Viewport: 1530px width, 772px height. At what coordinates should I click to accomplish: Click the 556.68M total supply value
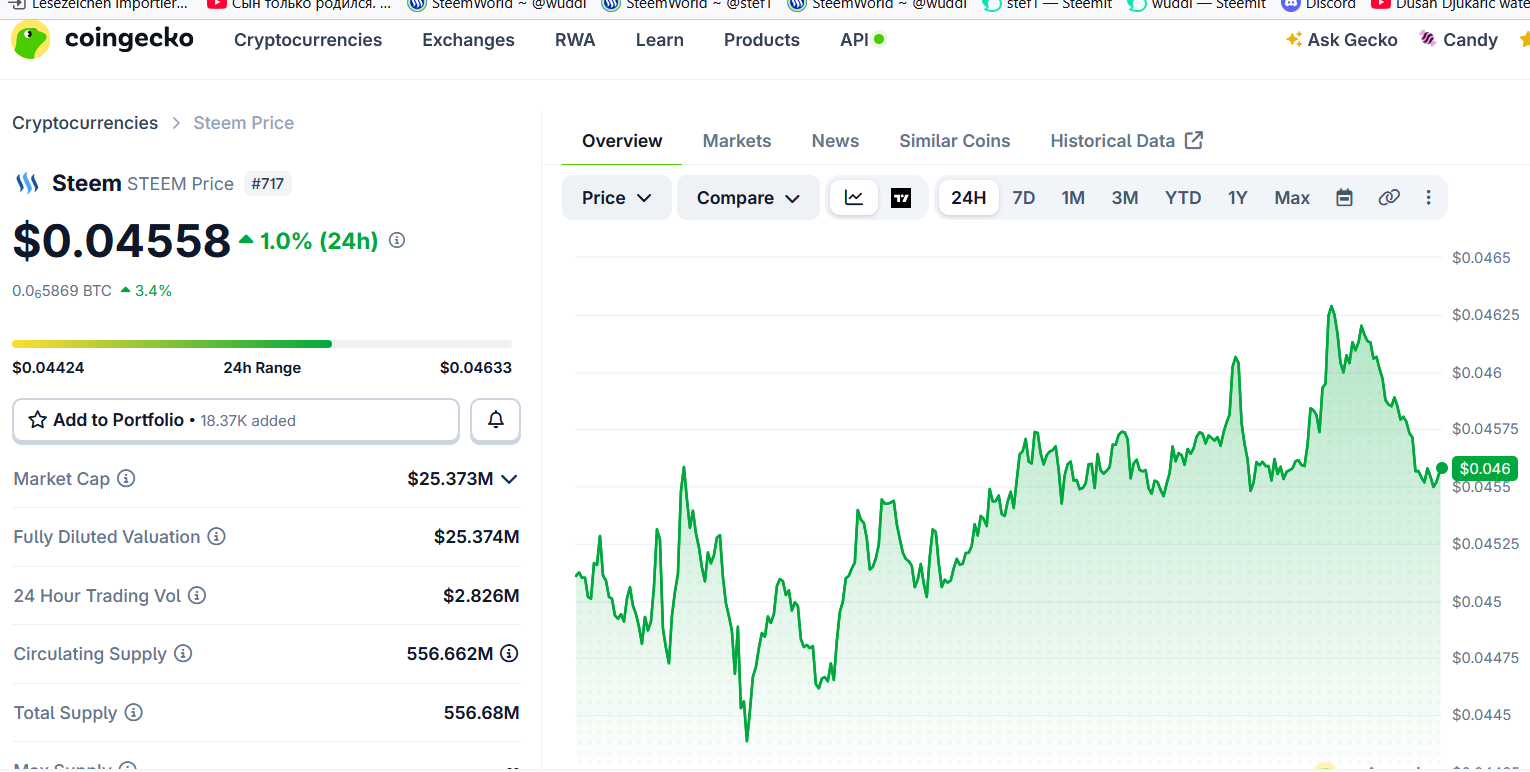[482, 713]
